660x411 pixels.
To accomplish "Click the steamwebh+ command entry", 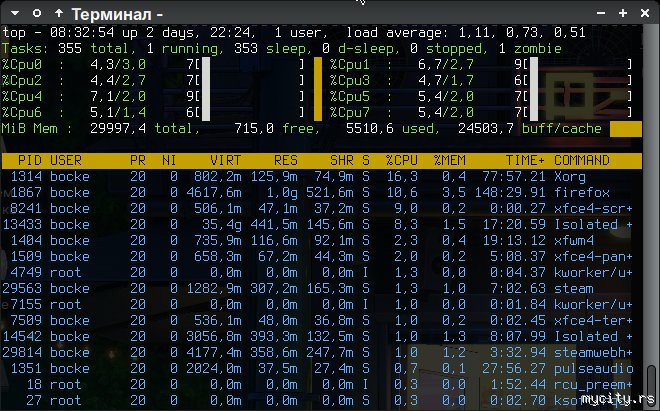I will (x=593, y=353).
